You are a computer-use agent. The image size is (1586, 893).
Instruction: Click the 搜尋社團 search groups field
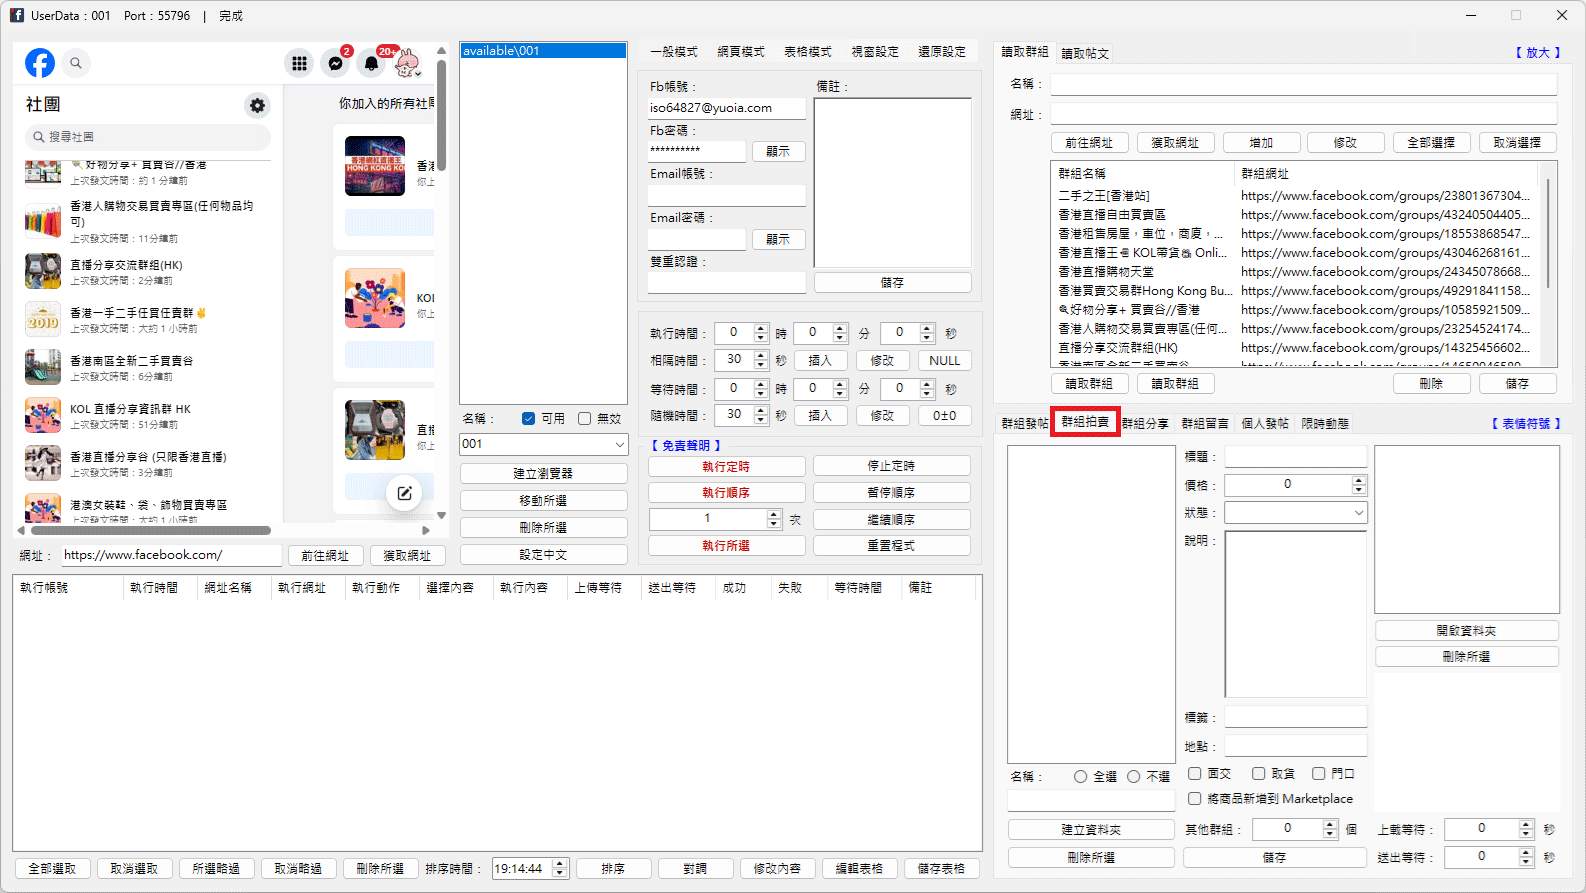pyautogui.click(x=147, y=137)
